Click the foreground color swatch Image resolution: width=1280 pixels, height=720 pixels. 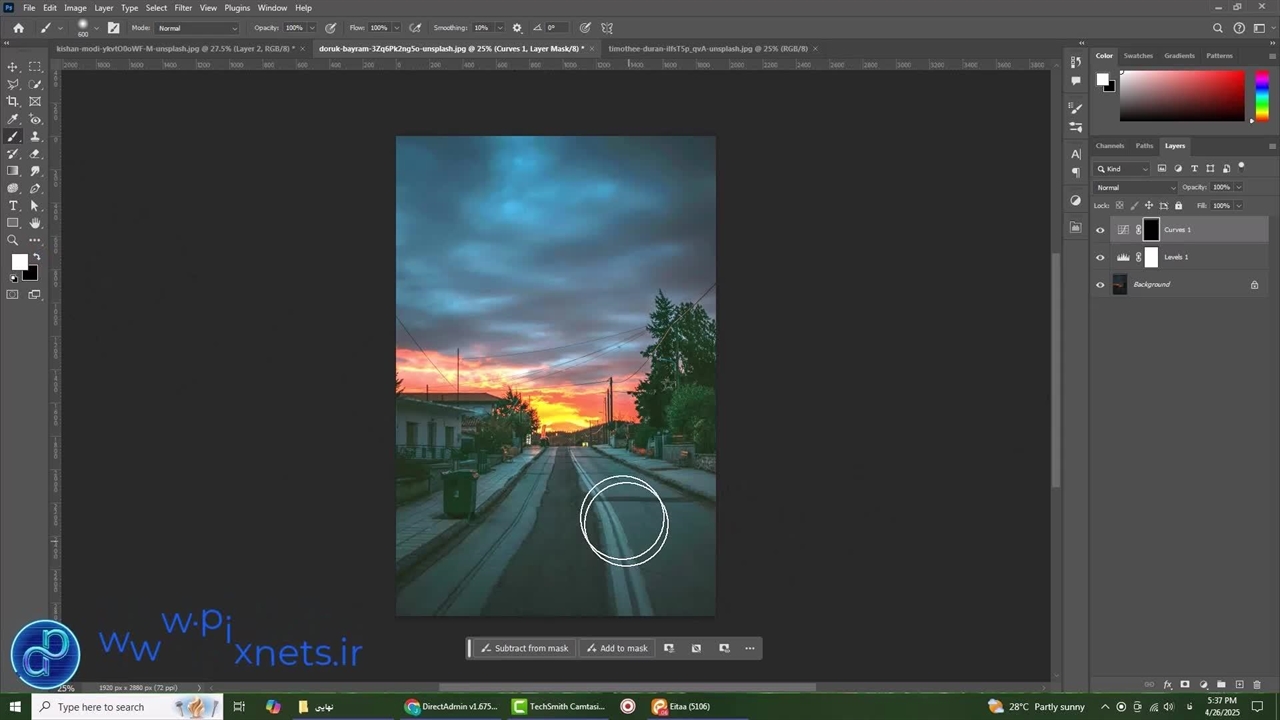point(19,262)
